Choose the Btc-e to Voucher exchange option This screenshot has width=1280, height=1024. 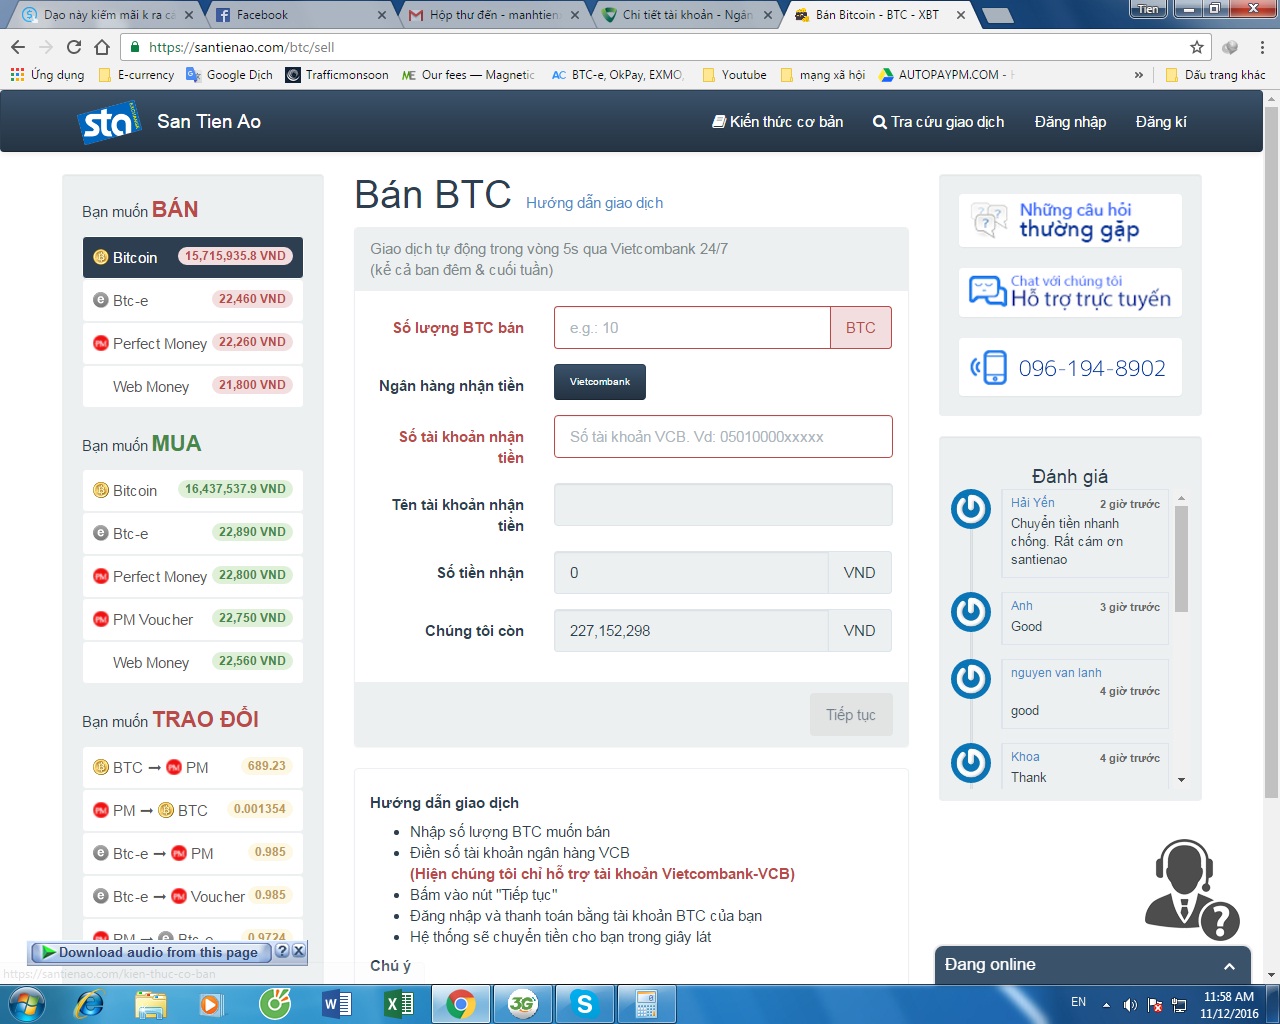[x=193, y=896]
